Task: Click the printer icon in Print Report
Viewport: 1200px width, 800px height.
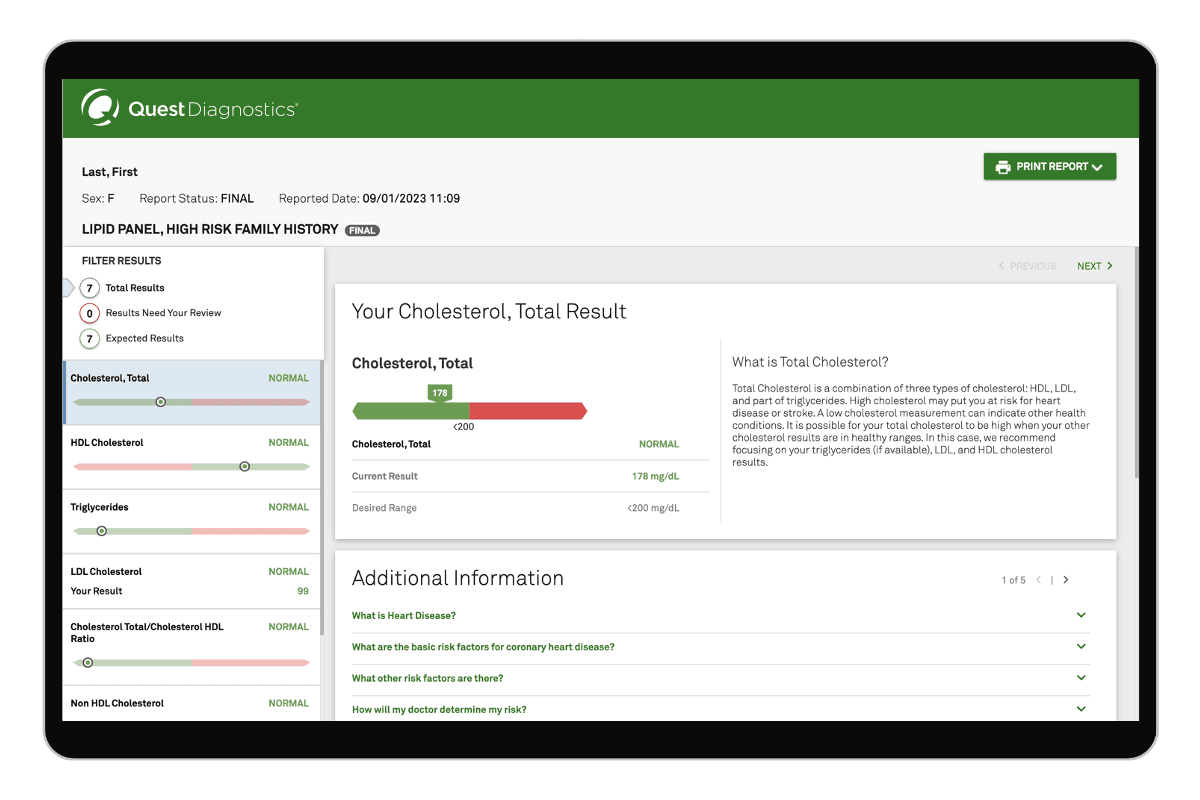Action: (1002, 167)
